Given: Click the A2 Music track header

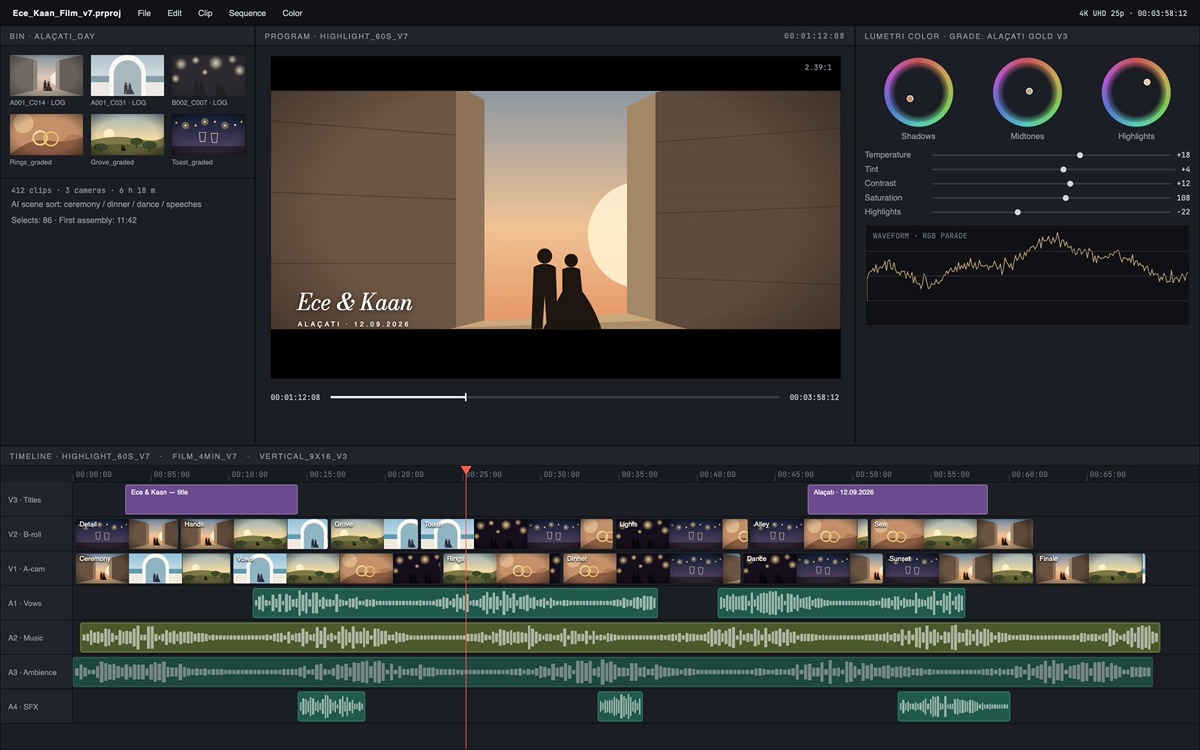Looking at the screenshot, I should click(36, 638).
